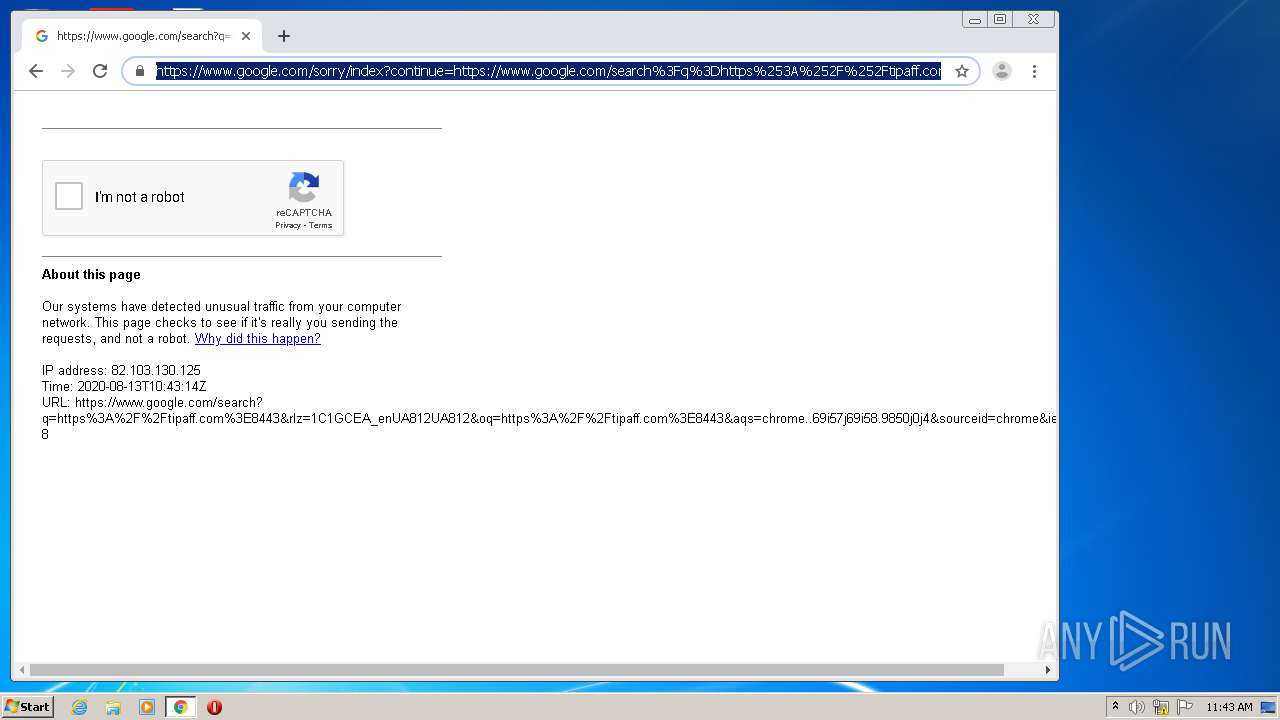Image resolution: width=1280 pixels, height=720 pixels.
Task: Open the reCAPTCHA Privacy link
Action: [x=288, y=225]
